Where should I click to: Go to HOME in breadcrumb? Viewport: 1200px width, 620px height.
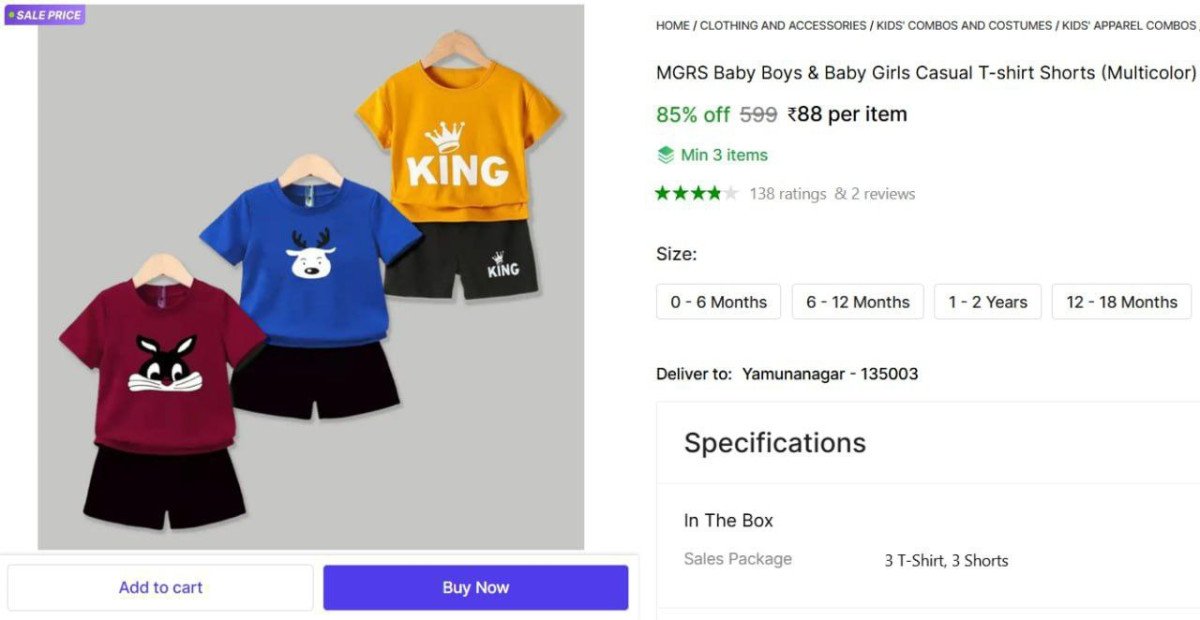673,26
